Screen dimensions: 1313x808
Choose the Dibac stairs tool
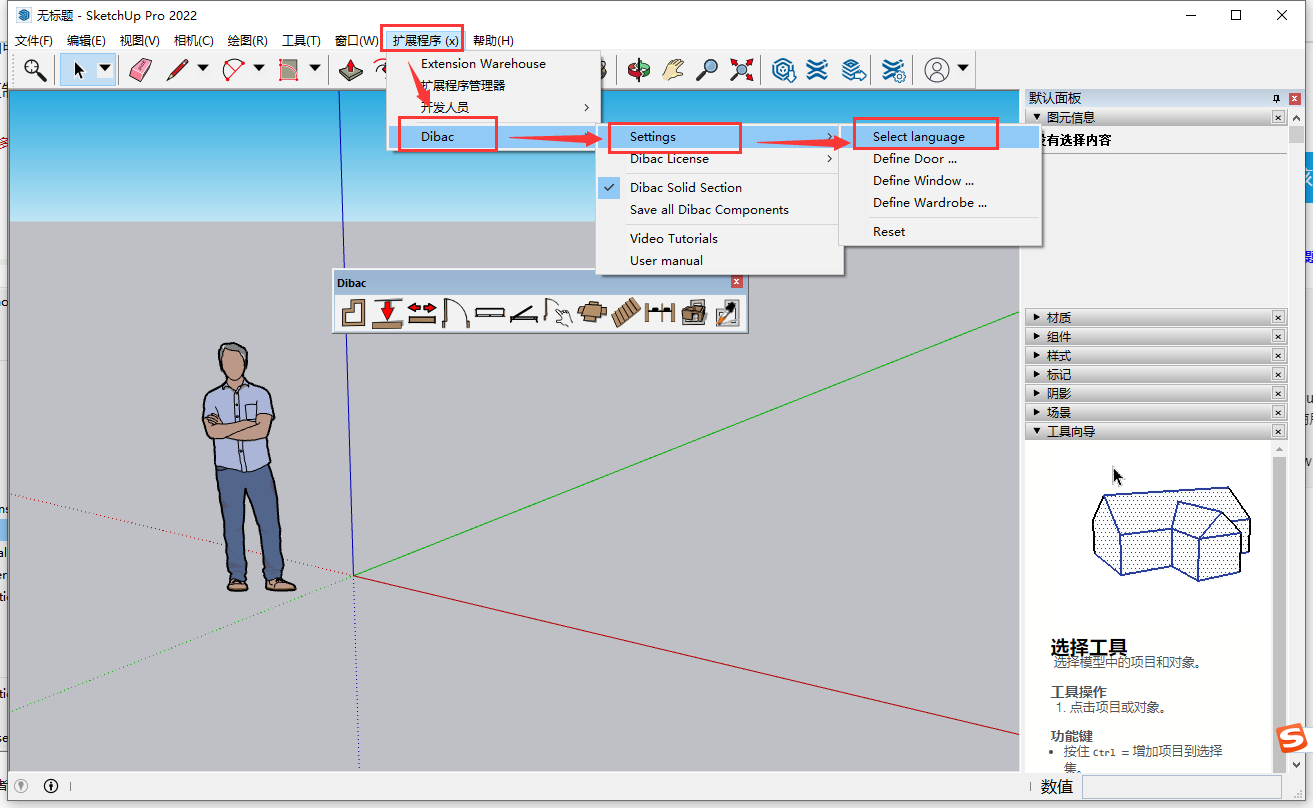point(626,314)
